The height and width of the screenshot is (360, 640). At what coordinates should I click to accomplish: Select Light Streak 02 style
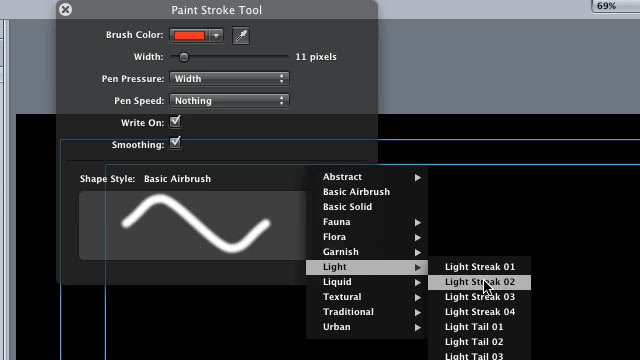coord(479,282)
